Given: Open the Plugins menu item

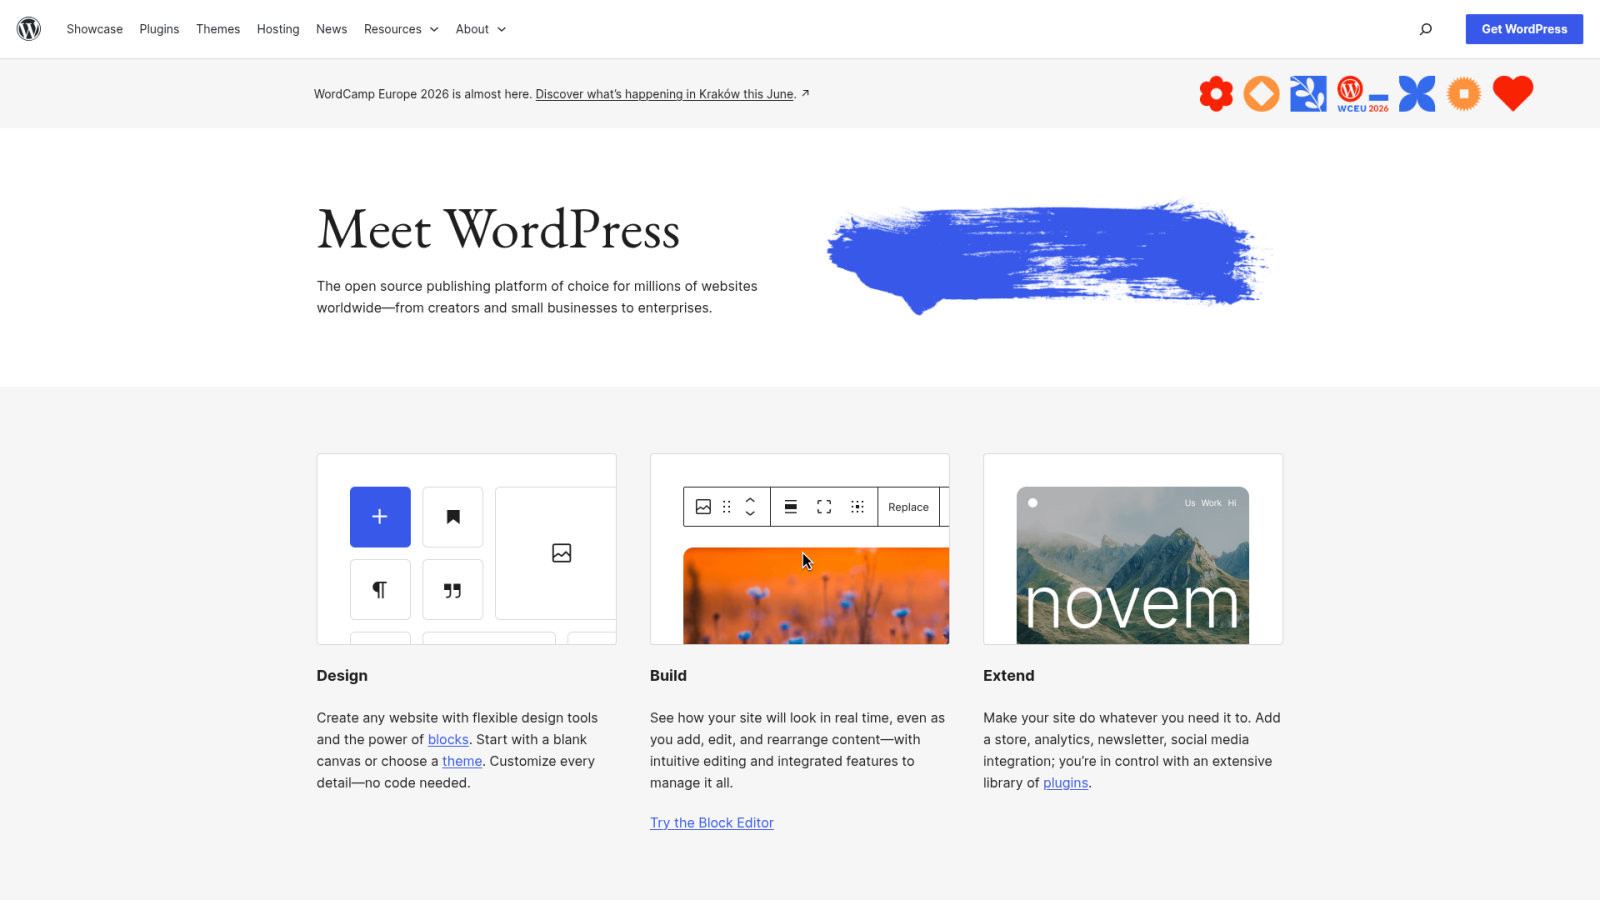Looking at the screenshot, I should [159, 29].
